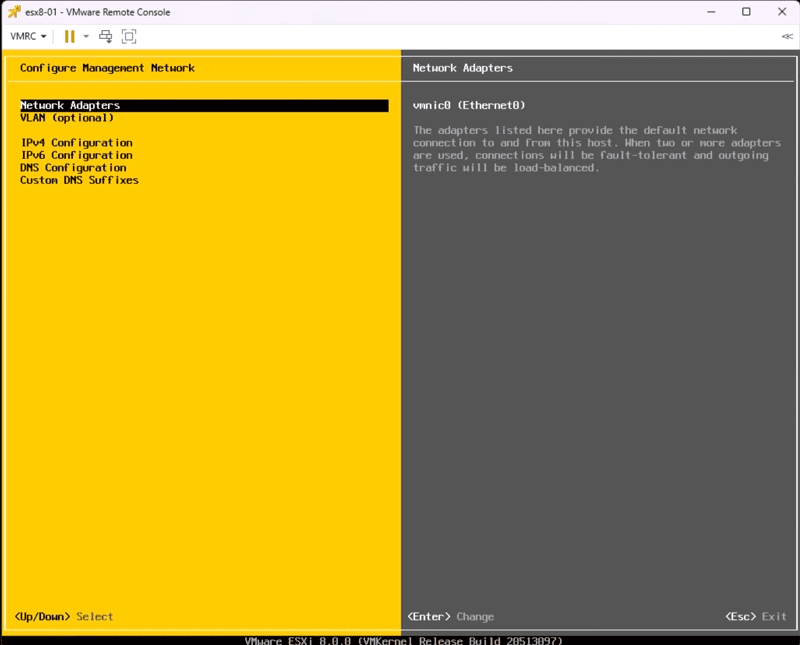Click the <Up/Down> Select hint
This screenshot has height=645, width=800.
point(64,616)
